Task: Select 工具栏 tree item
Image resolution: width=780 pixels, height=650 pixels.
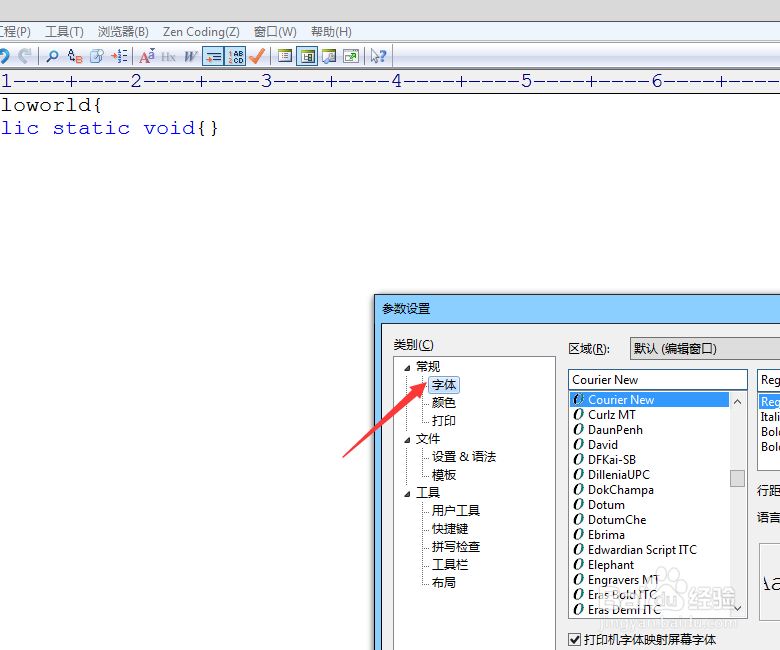Action: [x=450, y=564]
